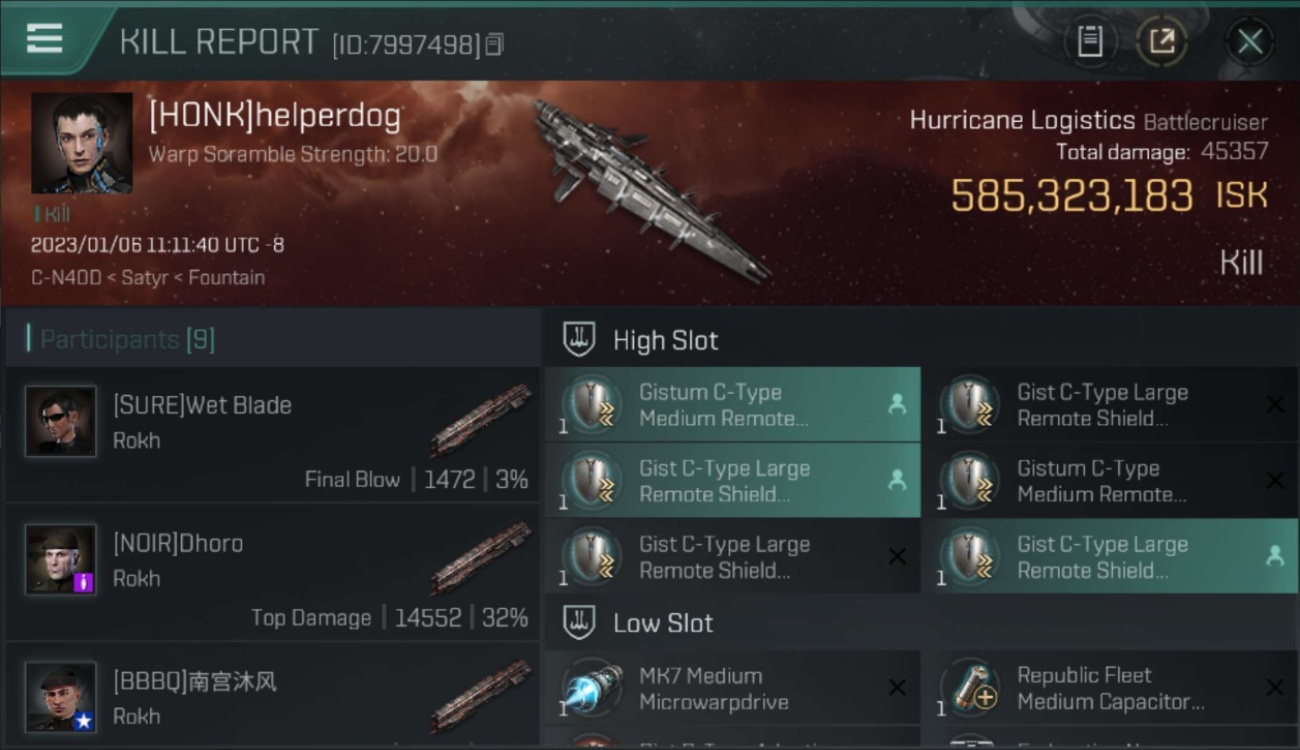
Task: Open the clipboard notes icon
Action: click(x=1089, y=41)
